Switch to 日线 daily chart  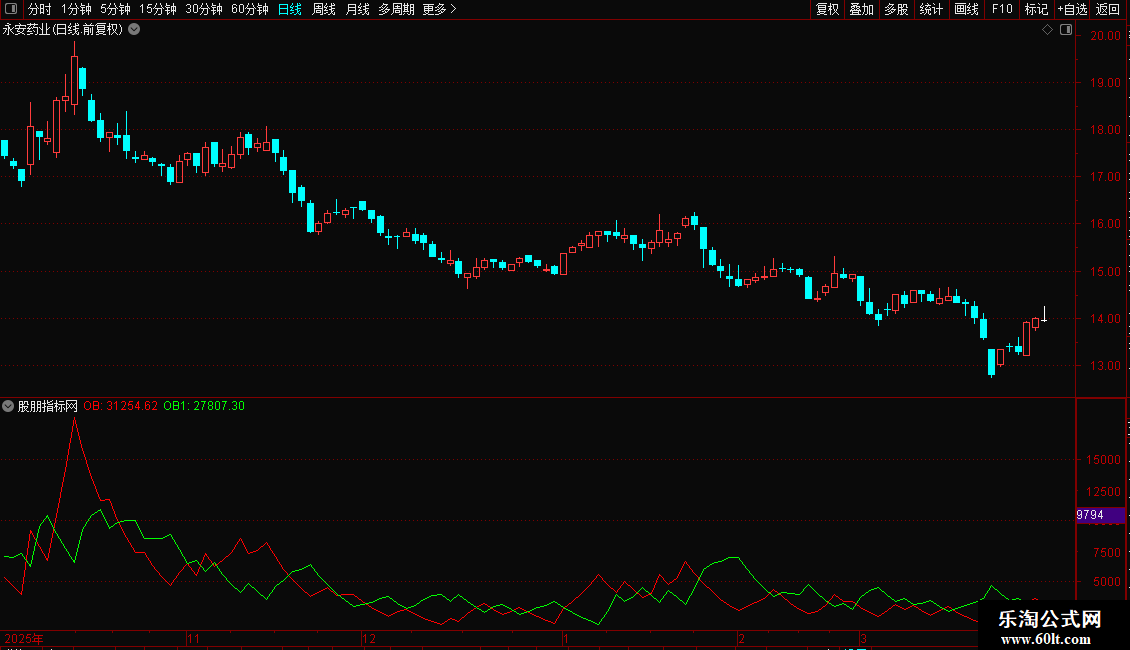tap(290, 9)
